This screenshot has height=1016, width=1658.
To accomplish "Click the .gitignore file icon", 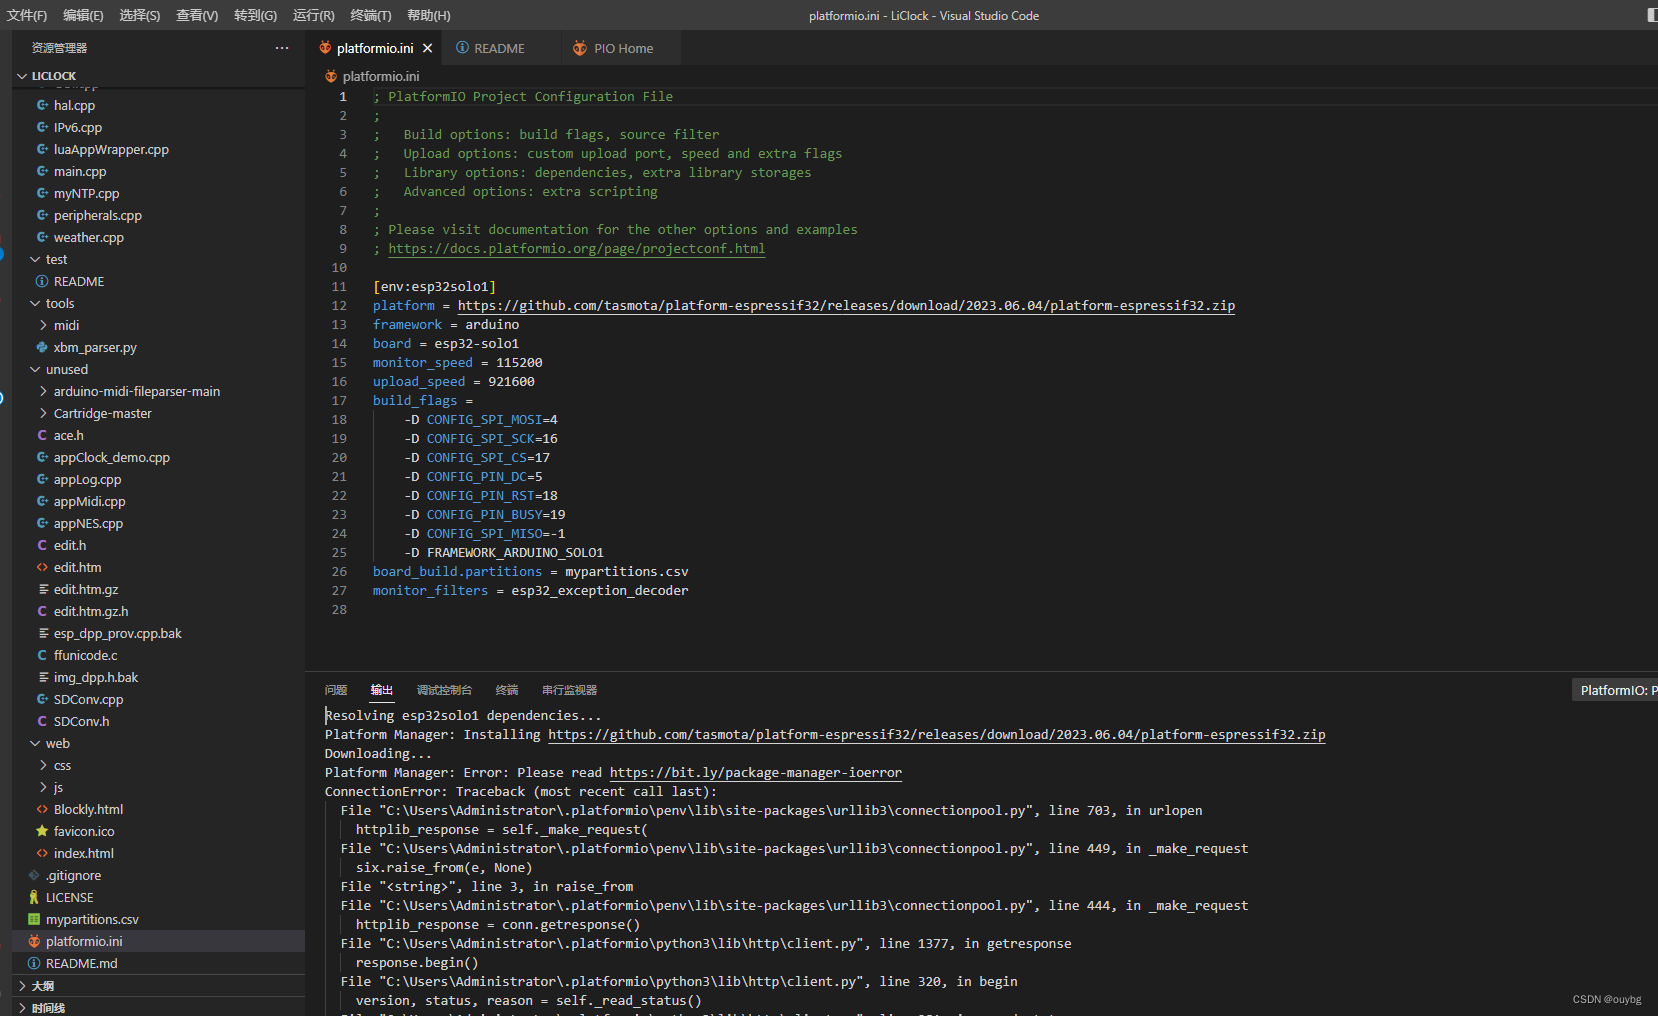I will [x=34, y=875].
